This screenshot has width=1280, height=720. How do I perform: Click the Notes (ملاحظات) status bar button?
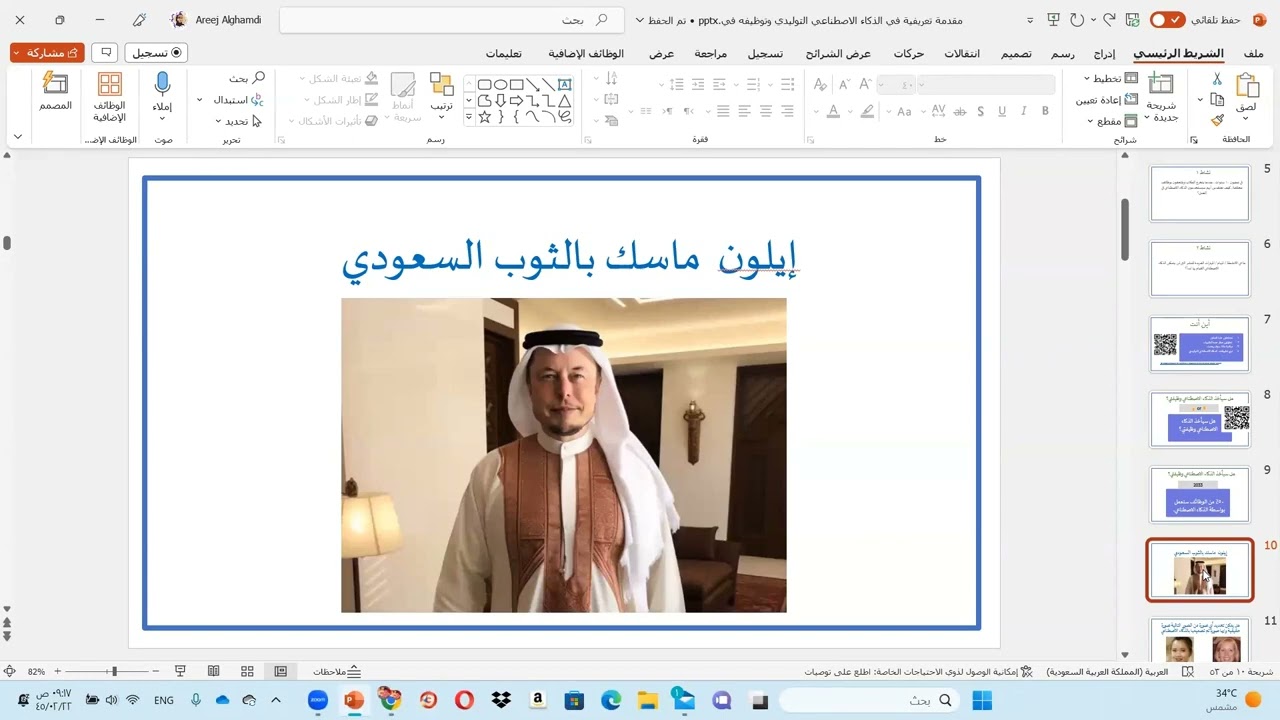pyautogui.click(x=337, y=672)
